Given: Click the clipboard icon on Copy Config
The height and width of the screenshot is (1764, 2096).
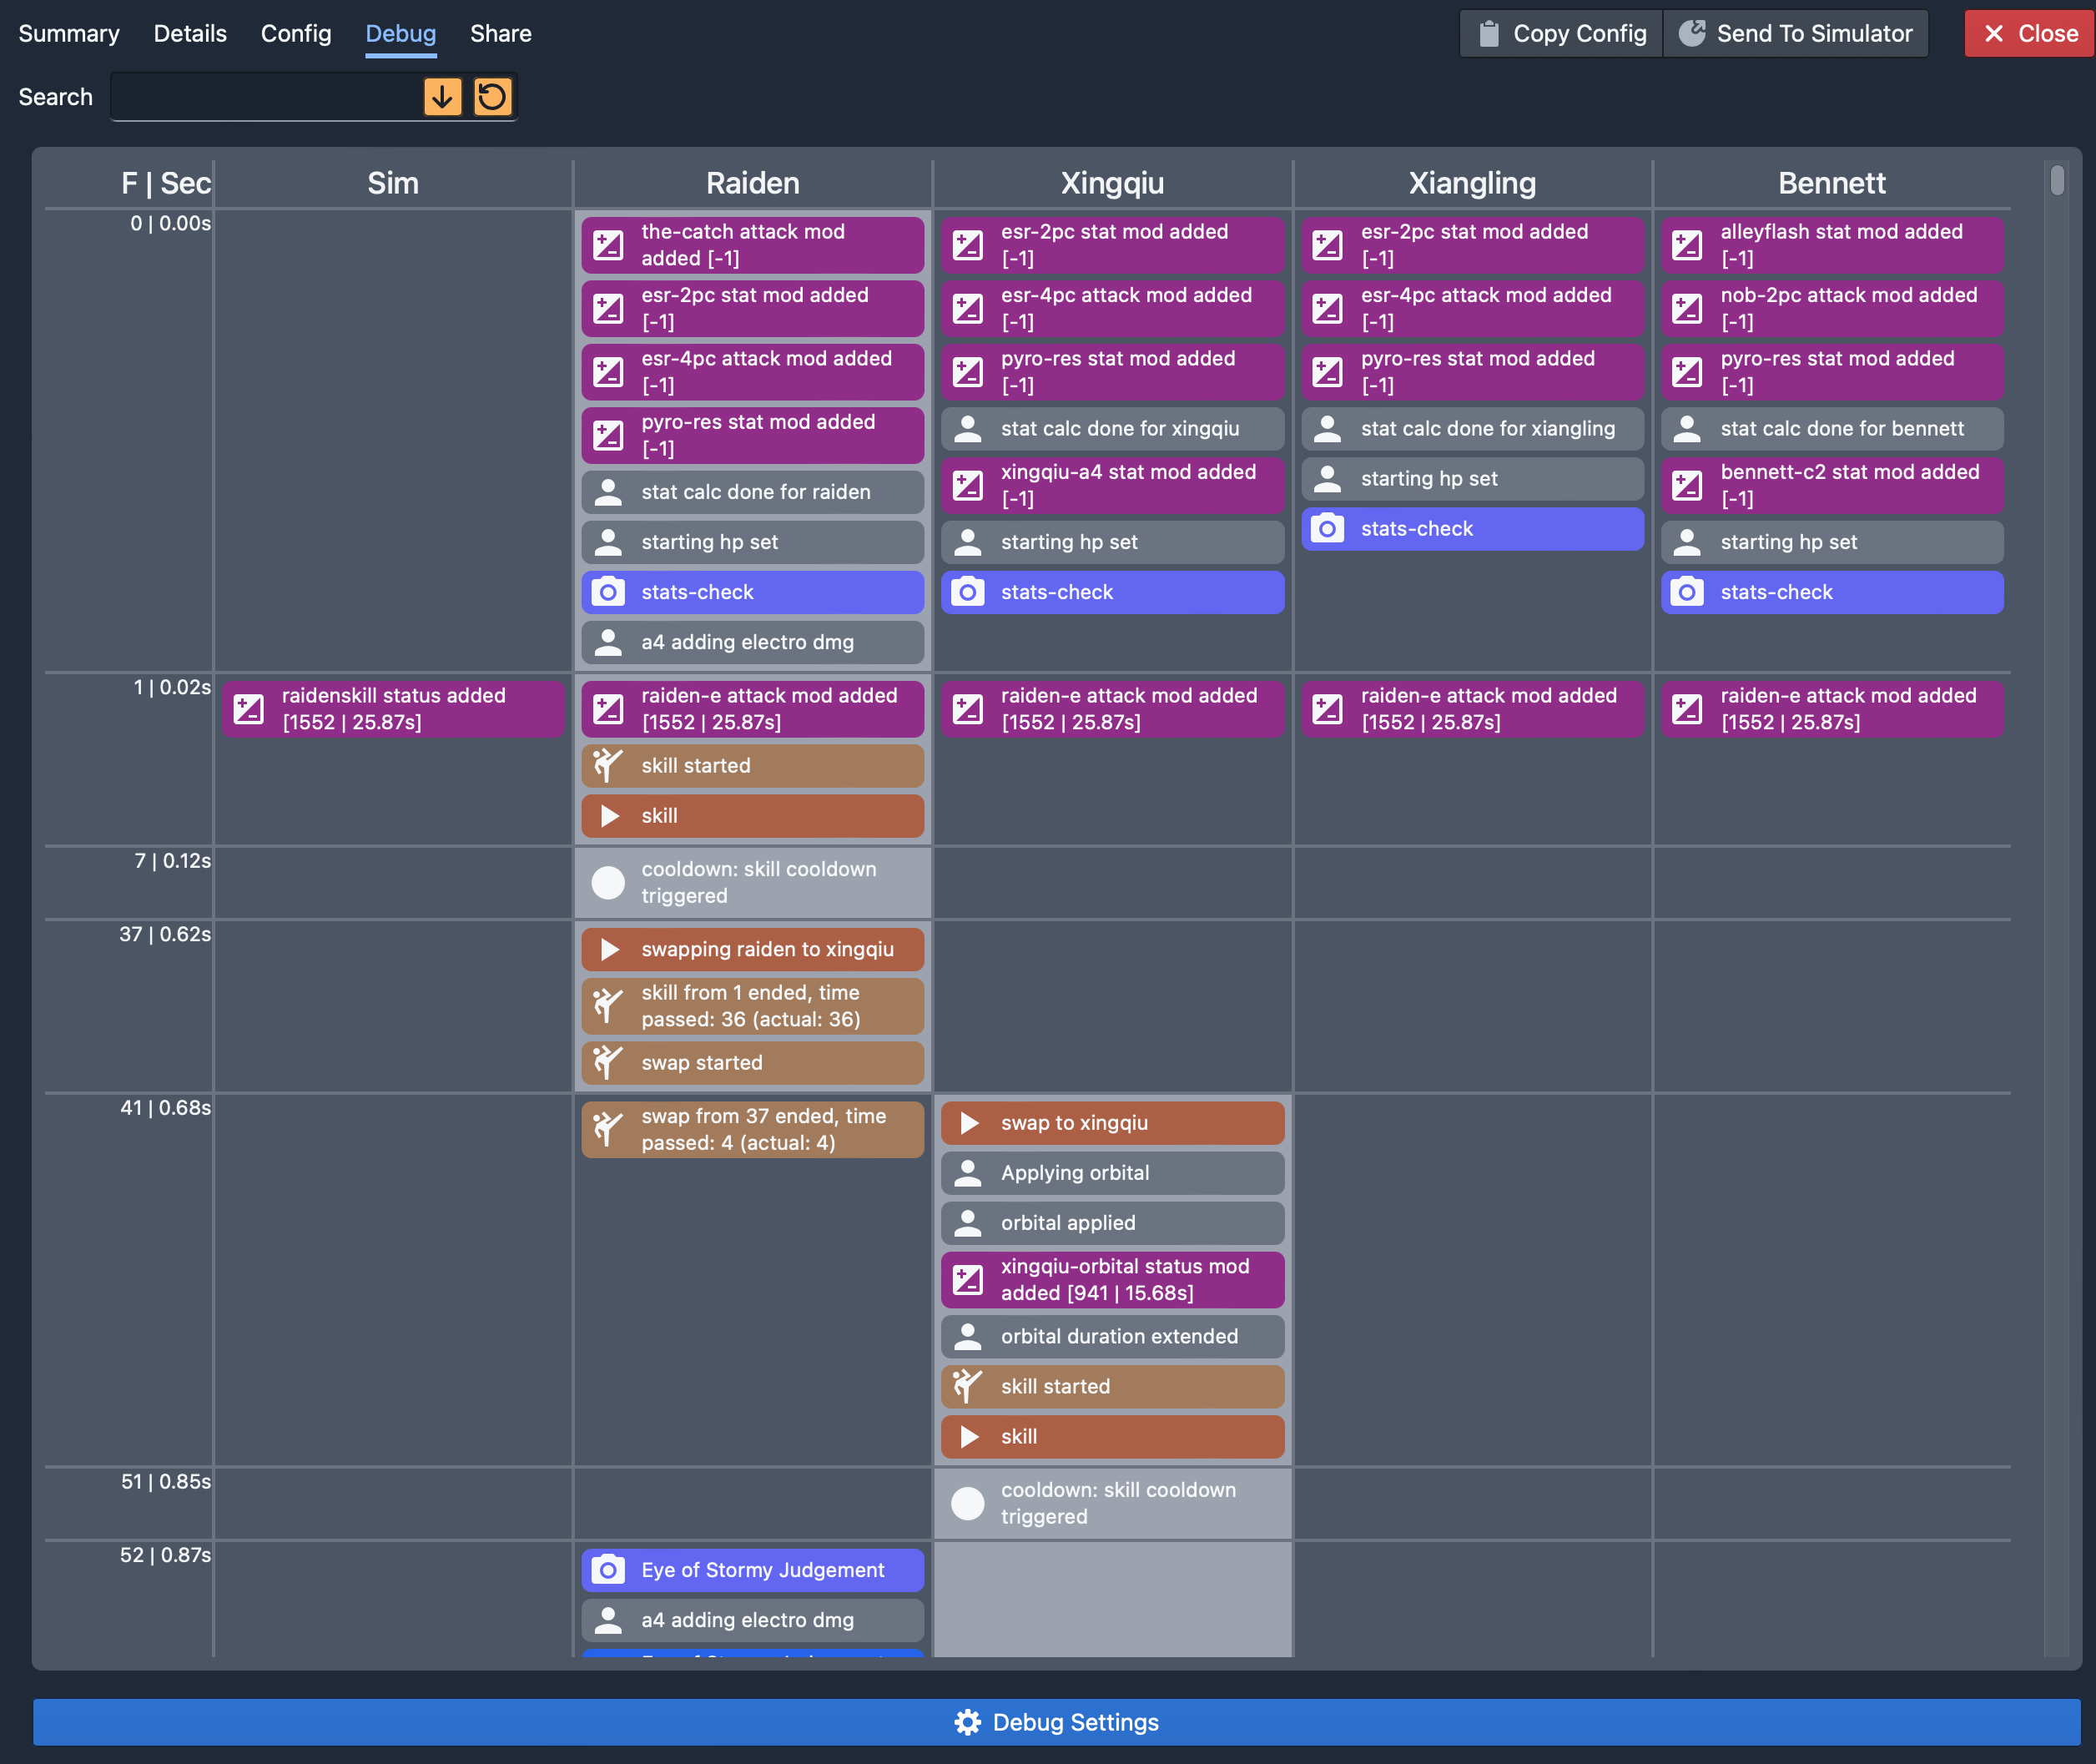Looking at the screenshot, I should tap(1489, 34).
